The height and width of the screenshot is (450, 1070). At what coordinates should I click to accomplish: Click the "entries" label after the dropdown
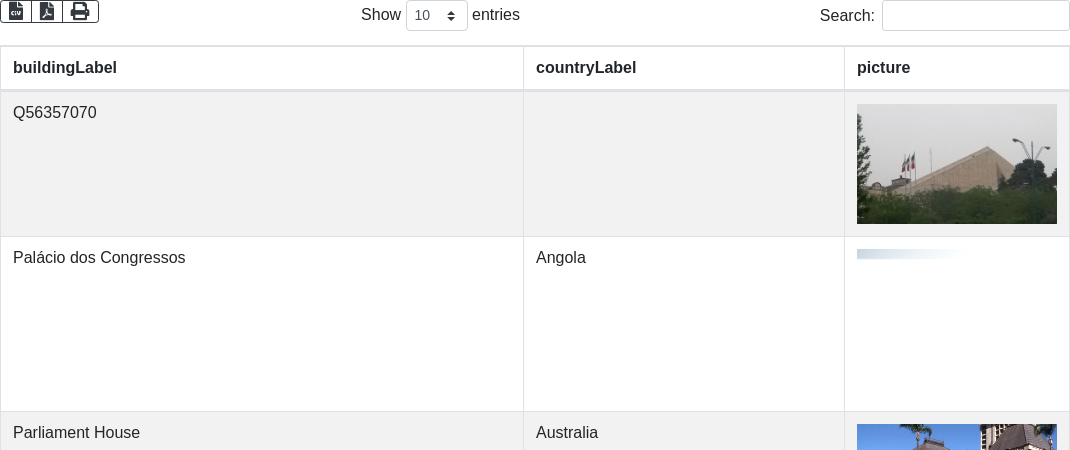[x=496, y=15]
